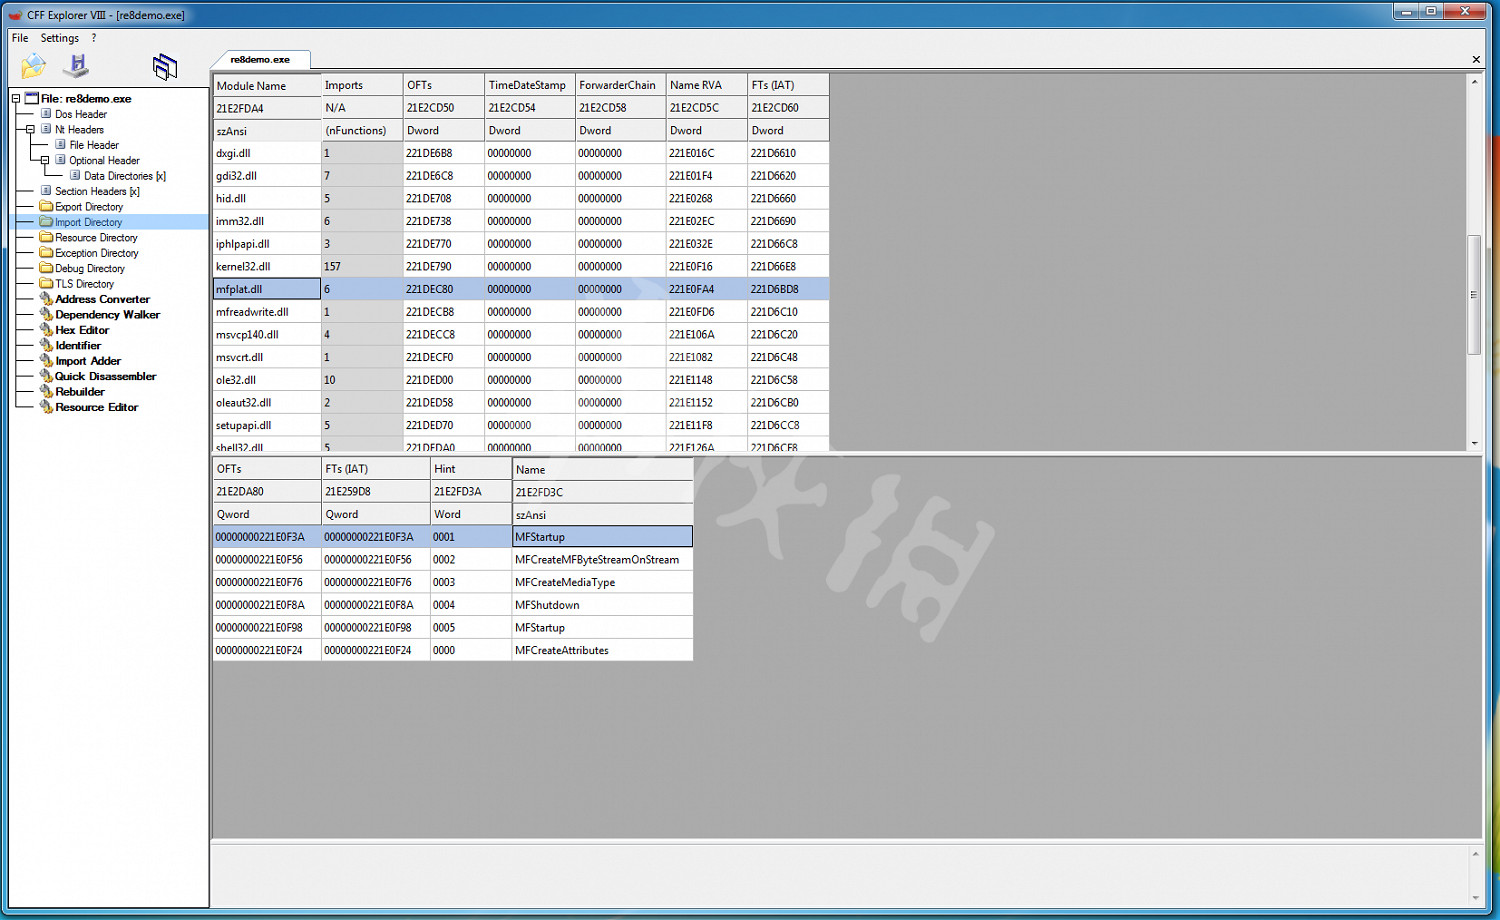Screen dimensions: 1500x920
Task: Open the help menu with the question mark
Action: (93, 37)
